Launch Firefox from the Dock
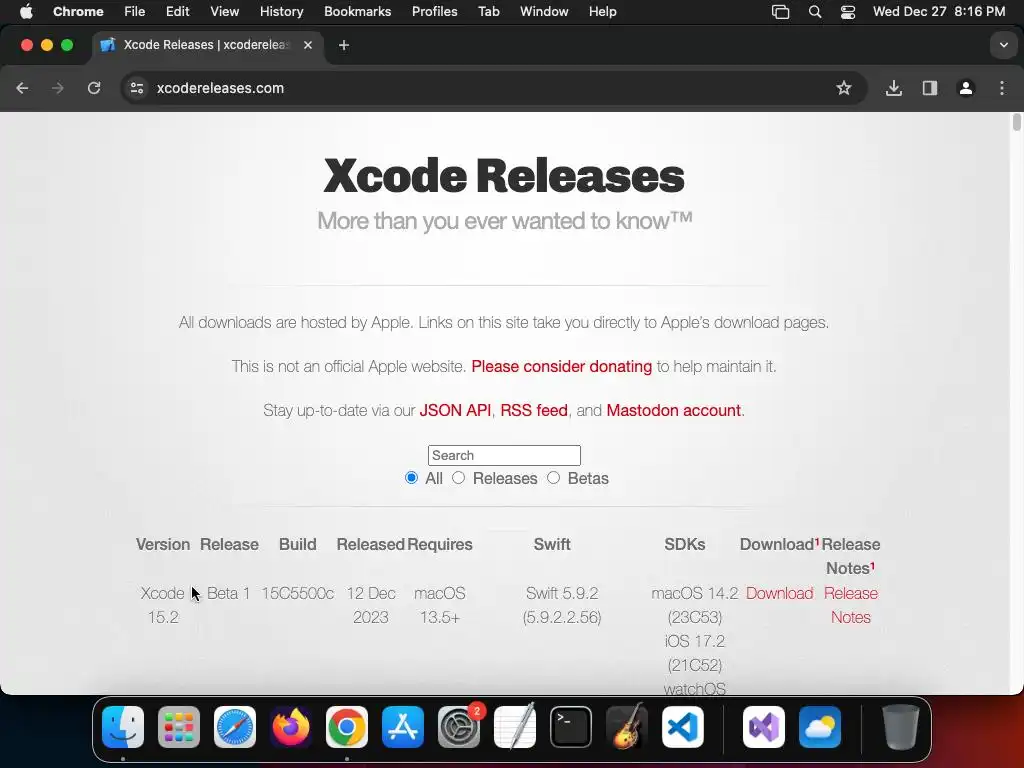 pos(291,727)
